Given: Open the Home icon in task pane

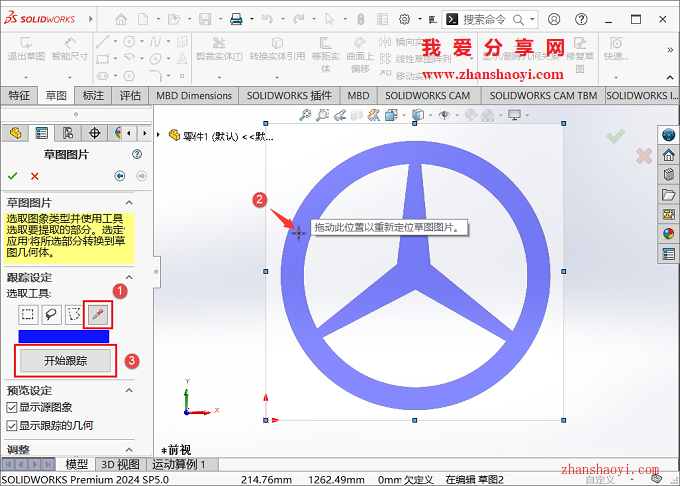Looking at the screenshot, I should point(668,155).
